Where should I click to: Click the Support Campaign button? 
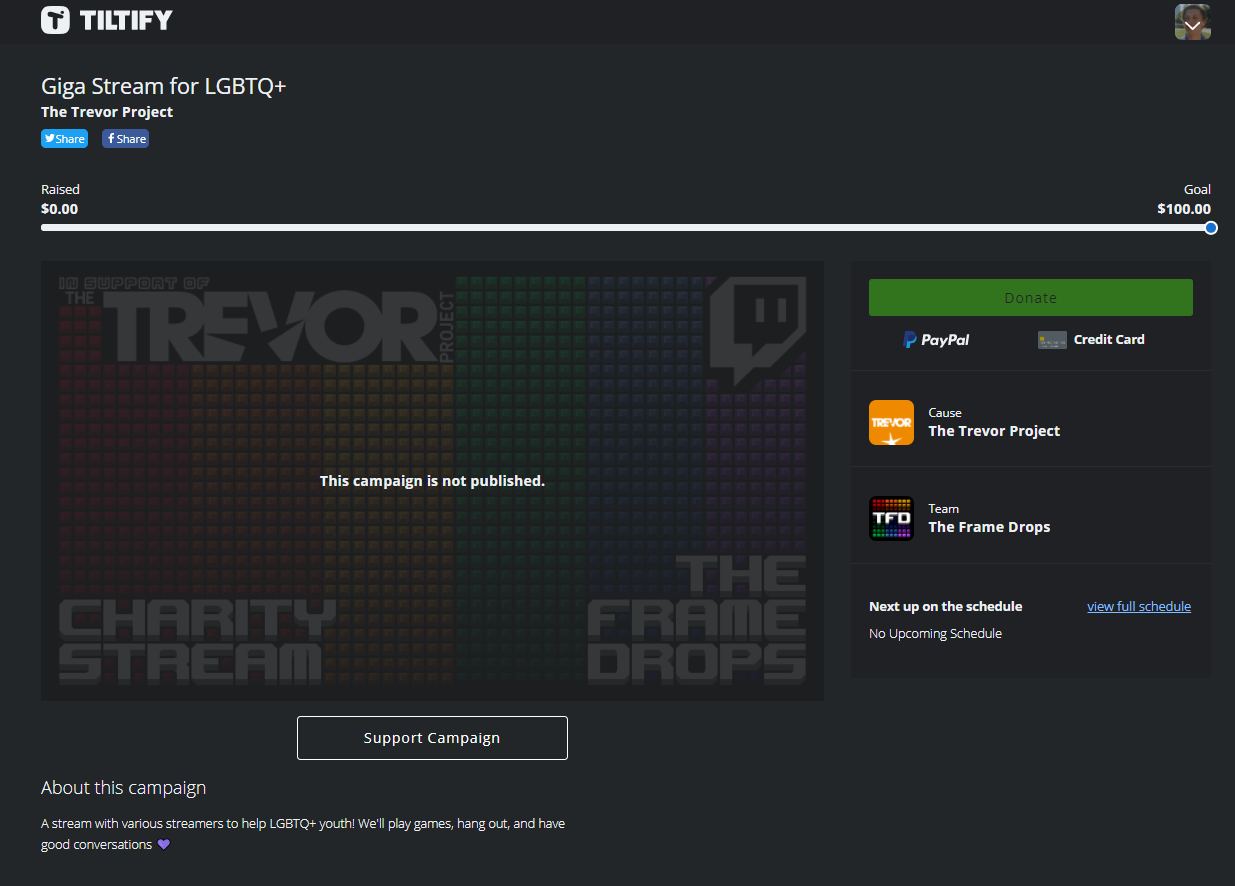tap(432, 738)
